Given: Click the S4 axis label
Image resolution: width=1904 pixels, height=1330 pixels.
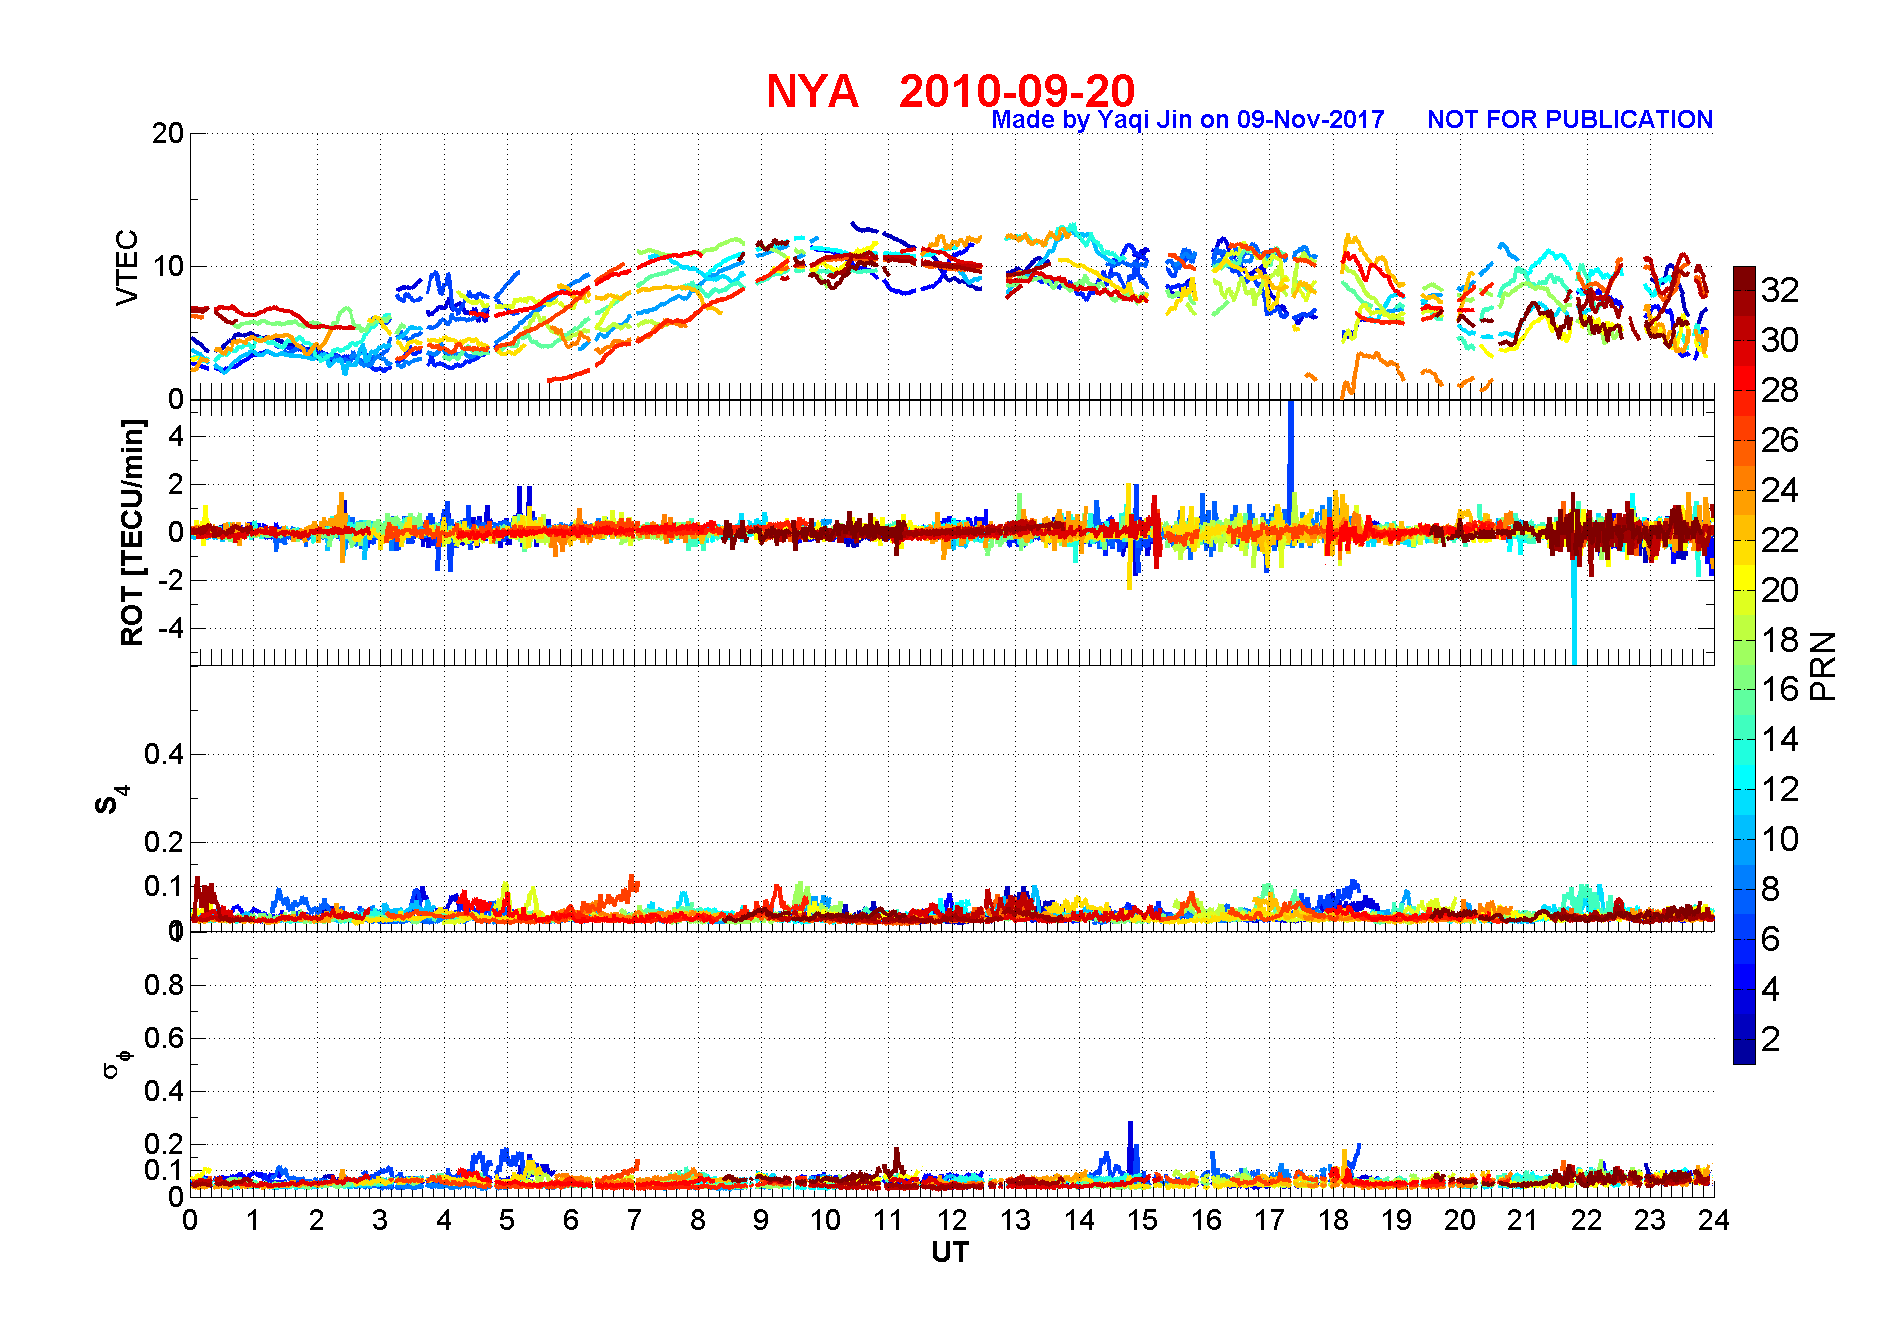Looking at the screenshot, I should [x=112, y=800].
